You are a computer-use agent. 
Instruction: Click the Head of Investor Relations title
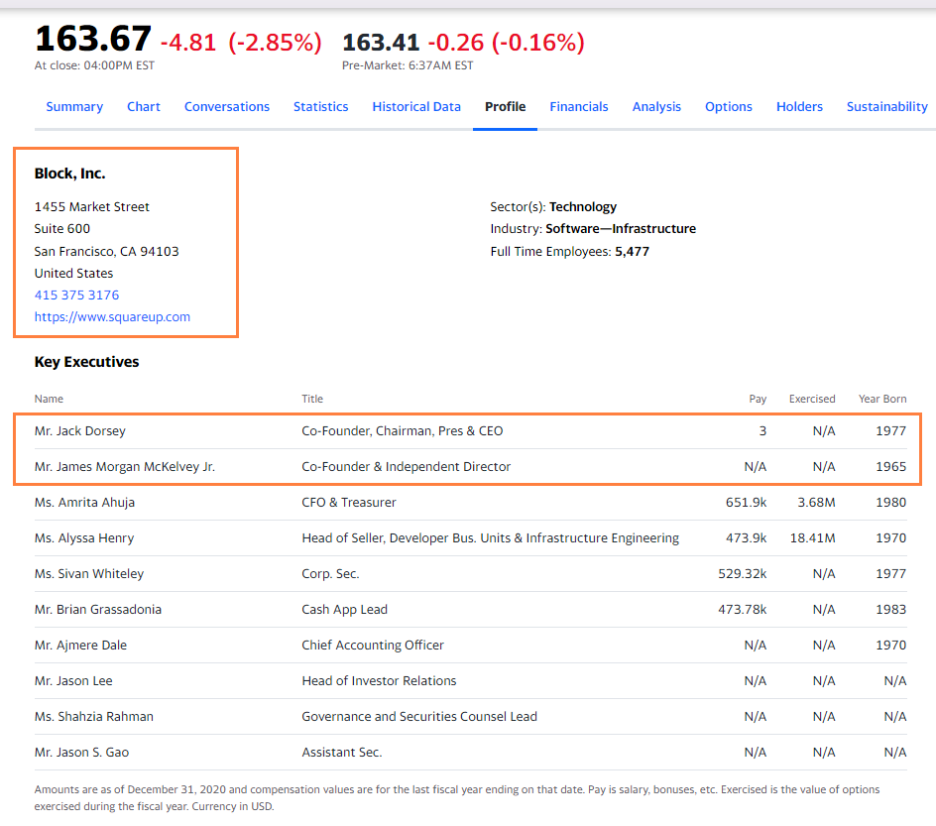pyautogui.click(x=378, y=681)
